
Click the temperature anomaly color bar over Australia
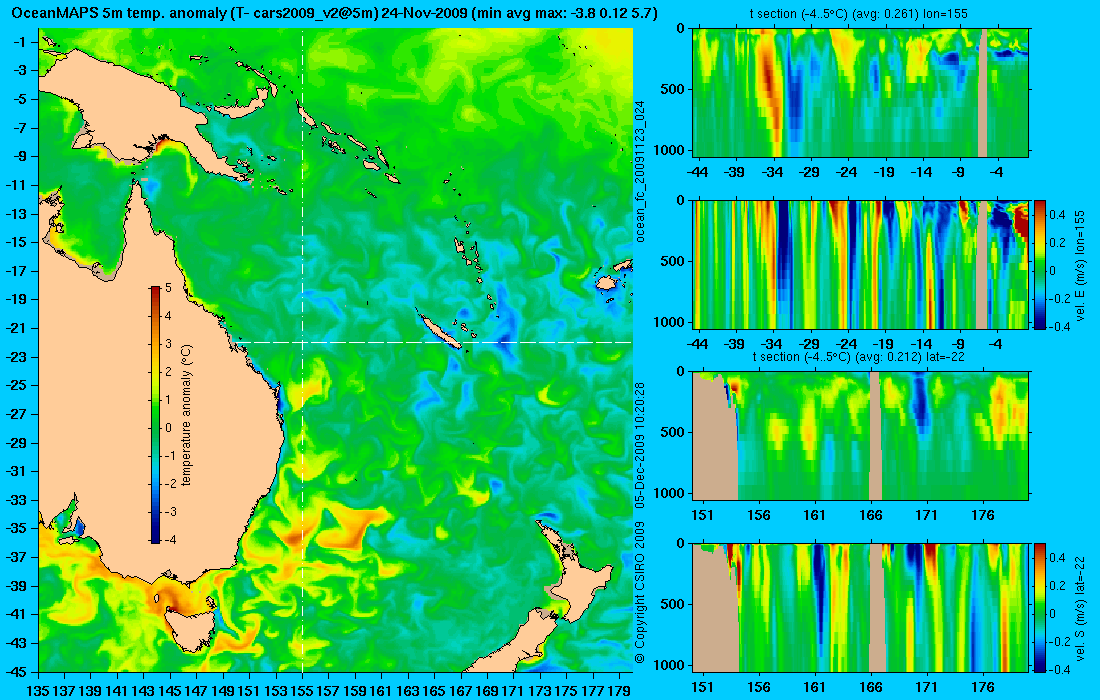click(x=155, y=415)
